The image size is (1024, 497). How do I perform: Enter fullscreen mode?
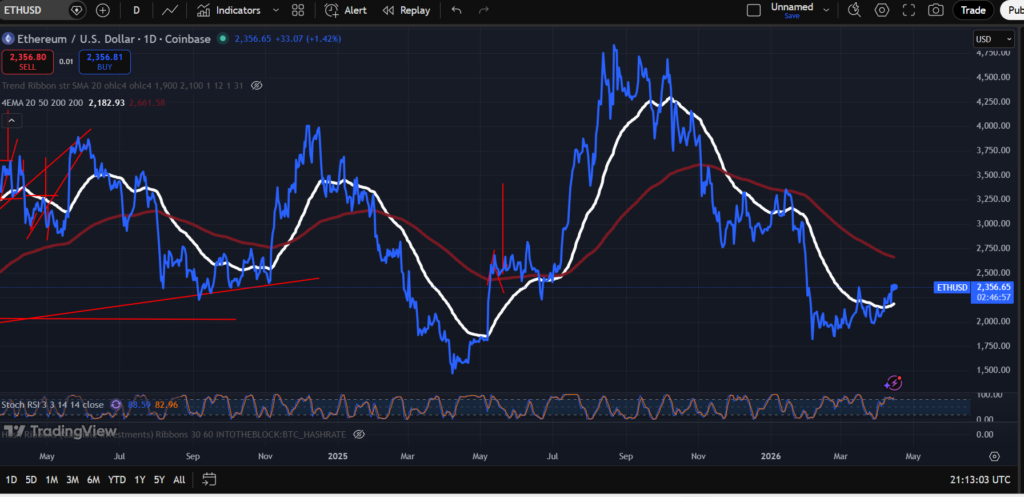909,10
